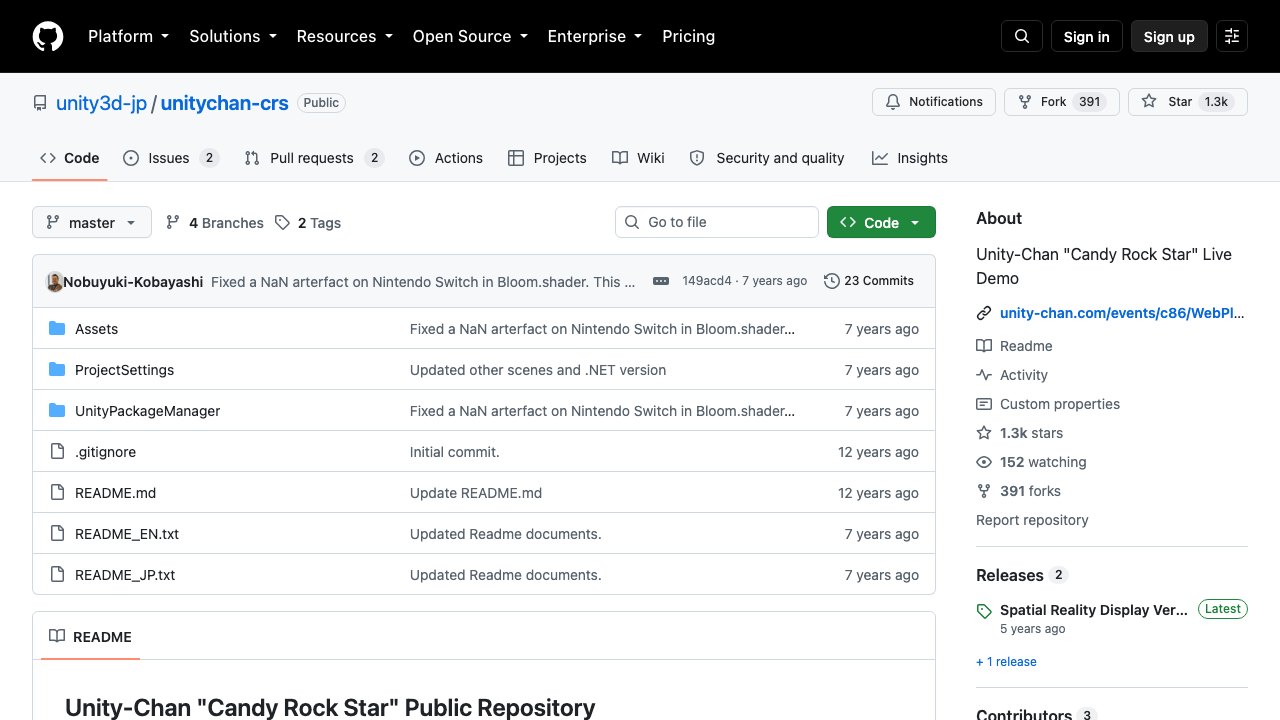Viewport: 1280px width, 720px height.
Task: Switch to the Insights tab
Action: tap(909, 158)
